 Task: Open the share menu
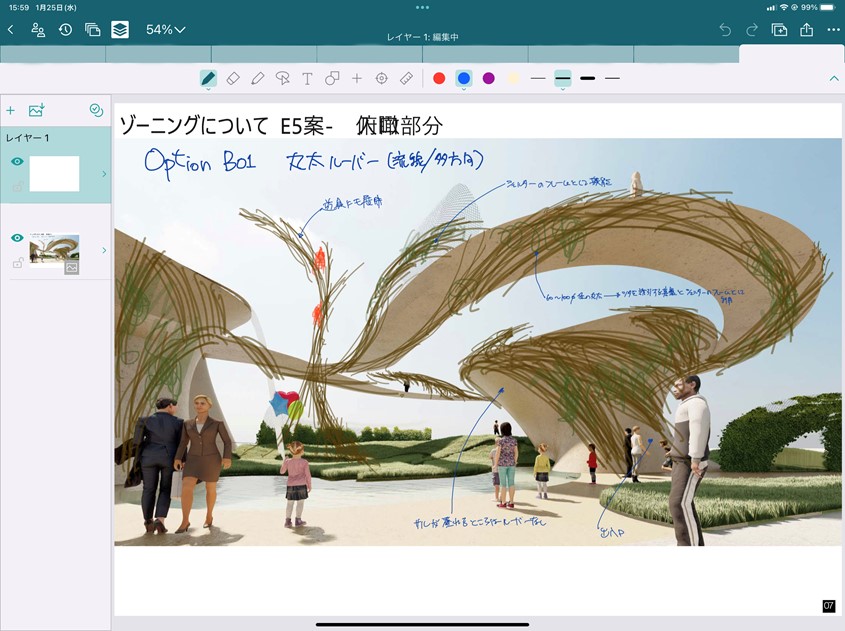807,30
